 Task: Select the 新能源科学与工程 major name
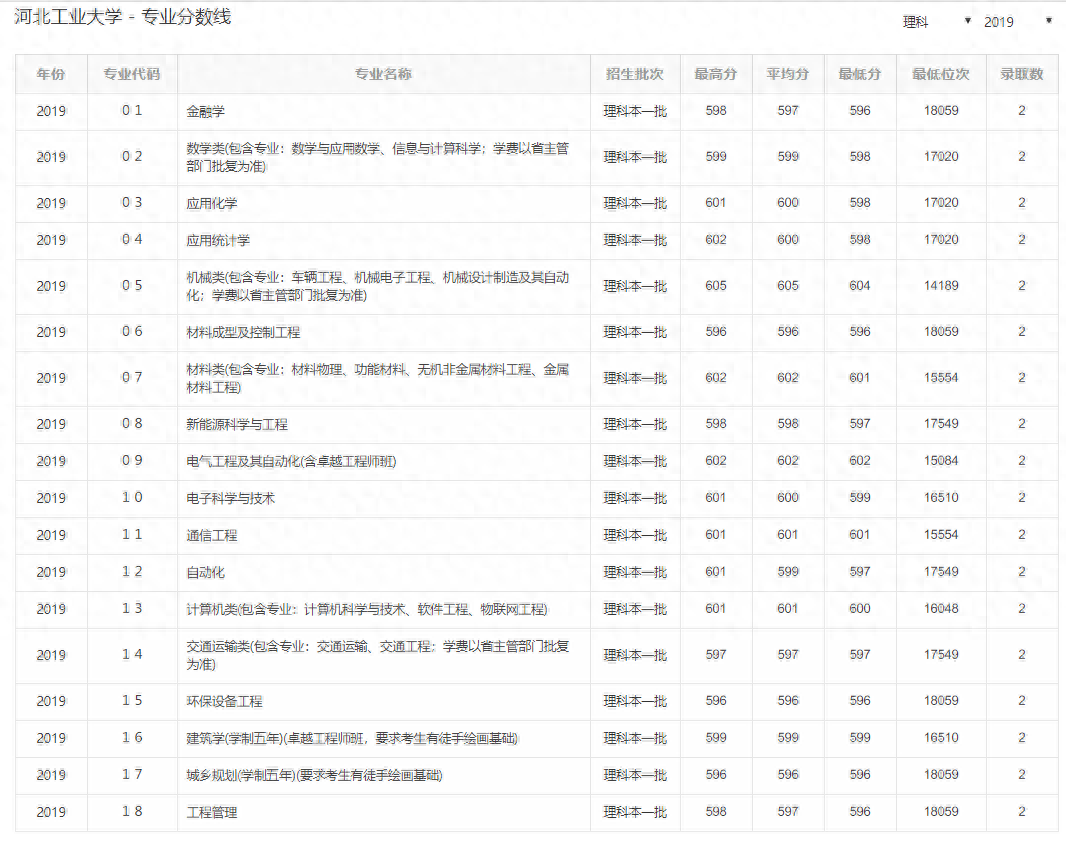pos(237,424)
